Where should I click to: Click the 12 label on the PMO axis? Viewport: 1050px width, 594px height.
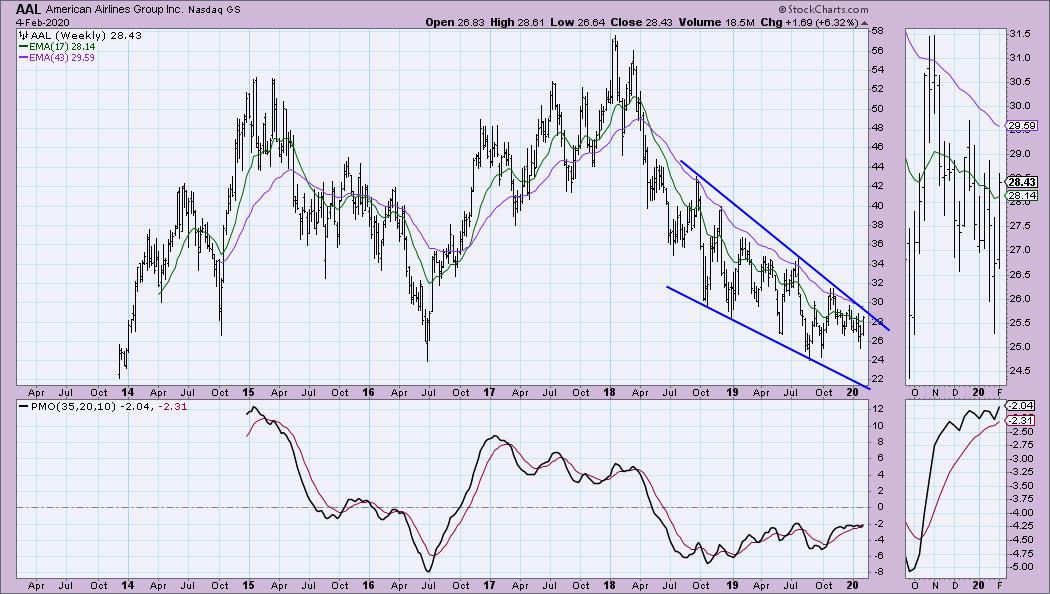point(877,409)
